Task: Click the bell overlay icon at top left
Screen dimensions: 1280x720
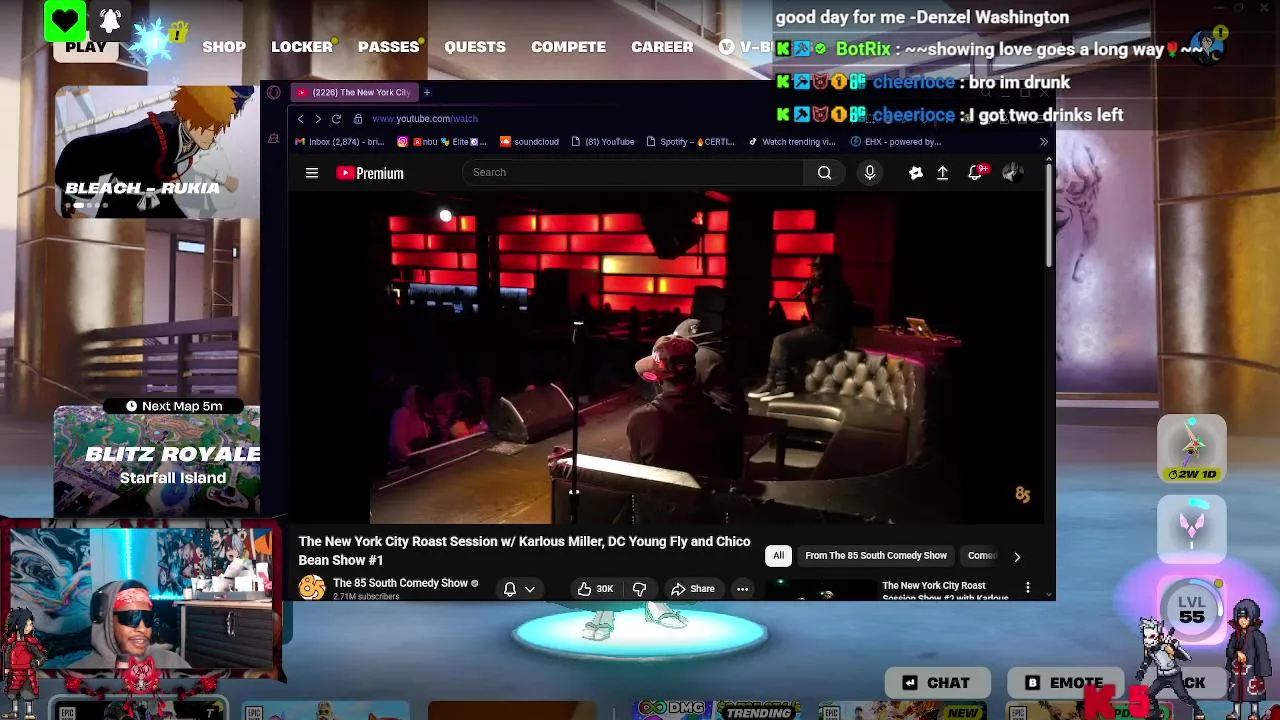Action: point(110,20)
